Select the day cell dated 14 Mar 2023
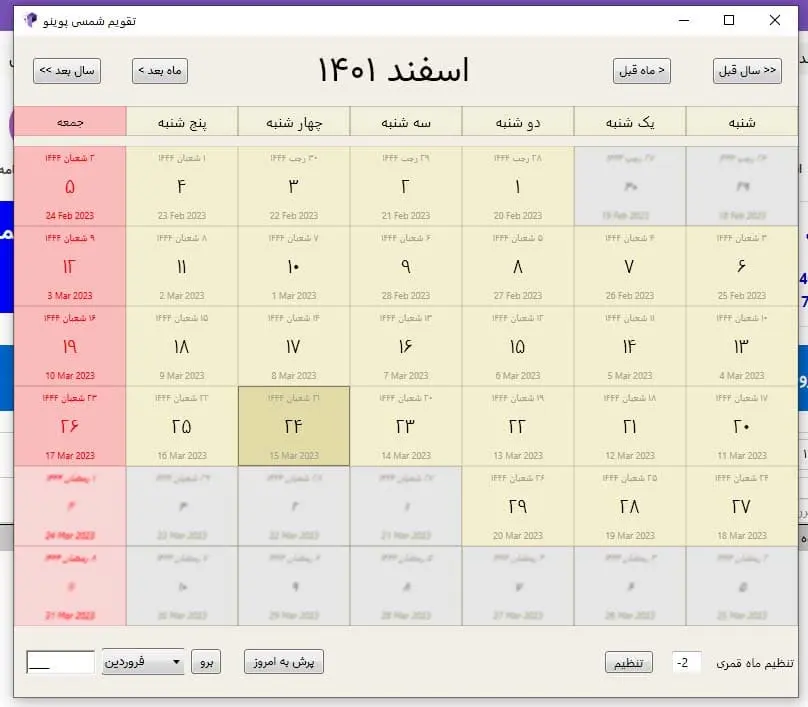The image size is (808, 707). click(x=406, y=426)
